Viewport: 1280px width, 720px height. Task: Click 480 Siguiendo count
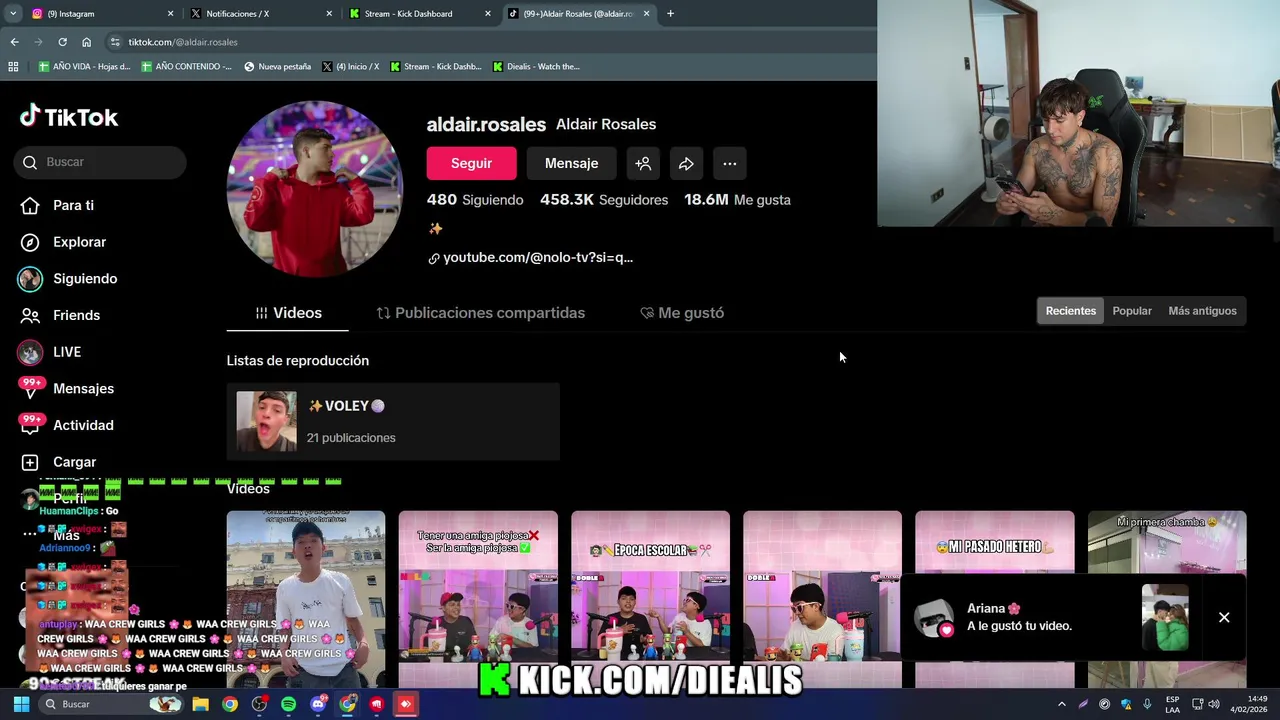(475, 200)
